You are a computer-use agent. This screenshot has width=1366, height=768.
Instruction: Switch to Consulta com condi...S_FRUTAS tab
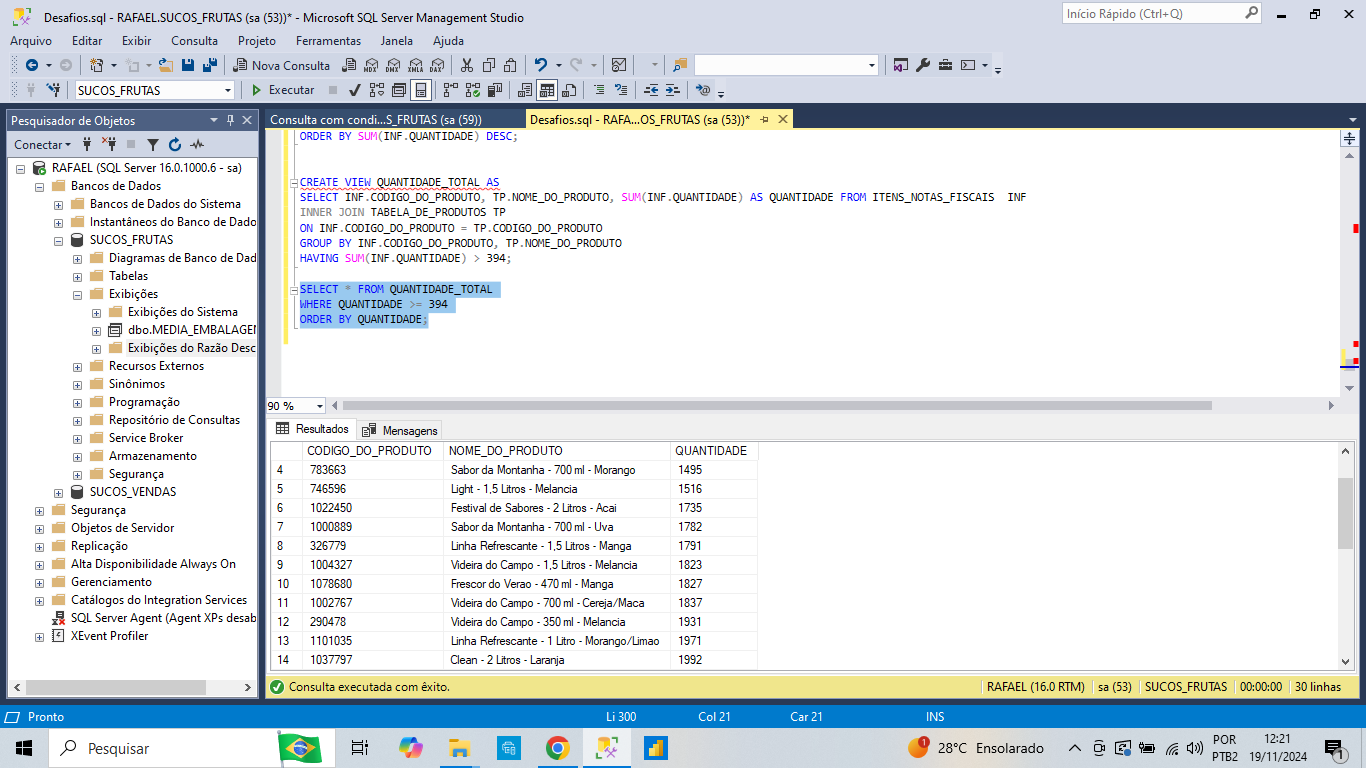click(x=376, y=119)
